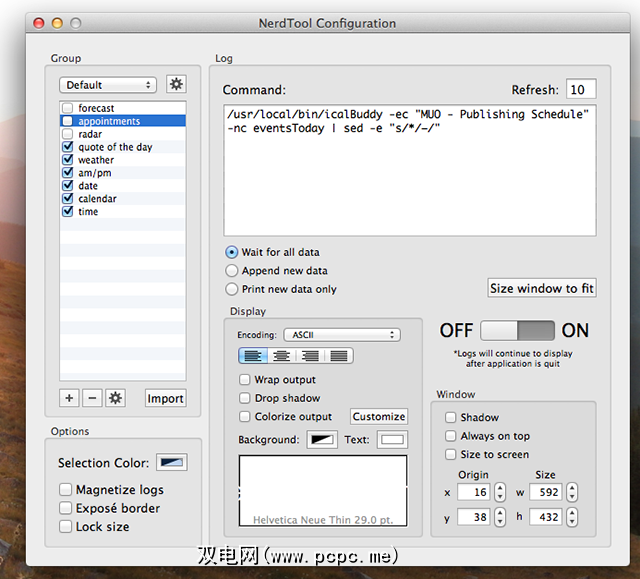The height and width of the screenshot is (579, 640).
Task: Click the Import button
Action: [165, 398]
